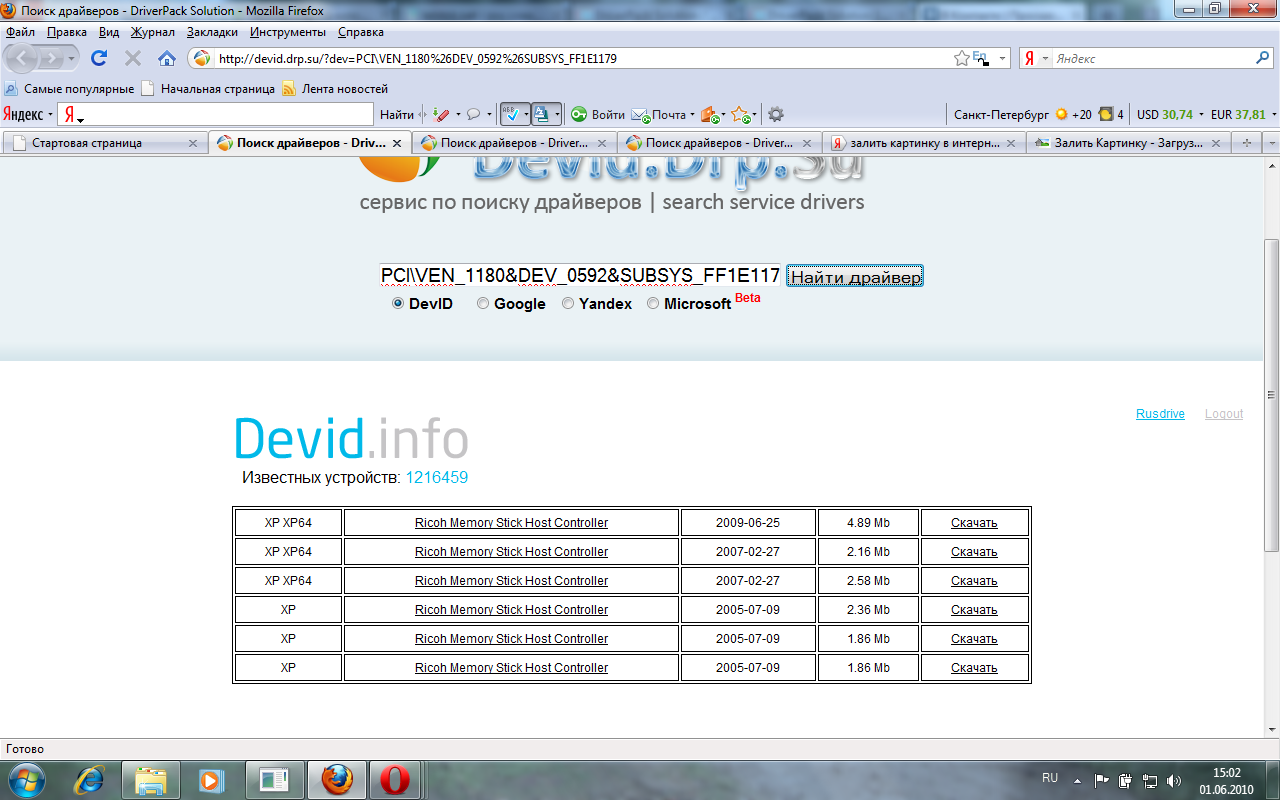Open Windows Media Player from the taskbar
This screenshot has width=1280, height=800.
coord(211,779)
